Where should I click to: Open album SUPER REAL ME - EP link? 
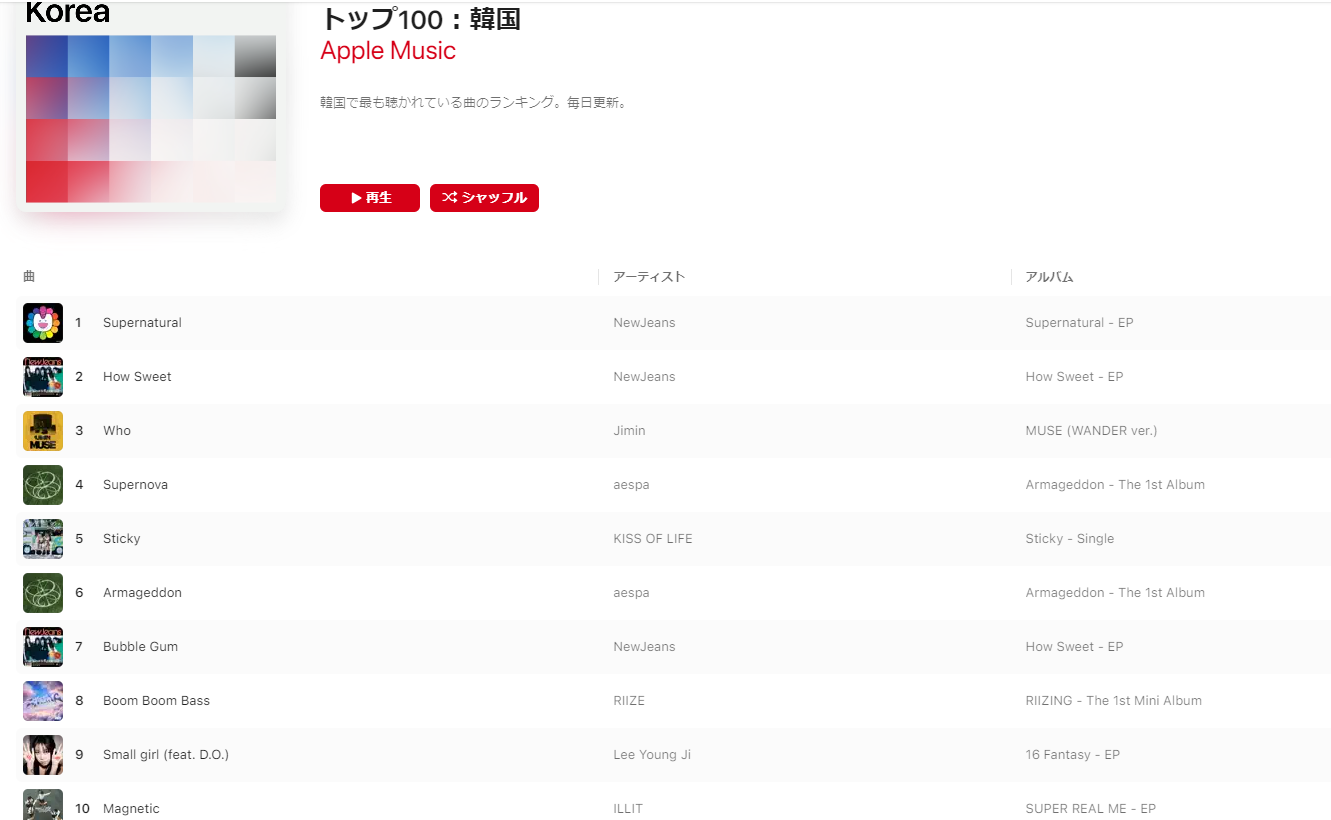point(1090,809)
